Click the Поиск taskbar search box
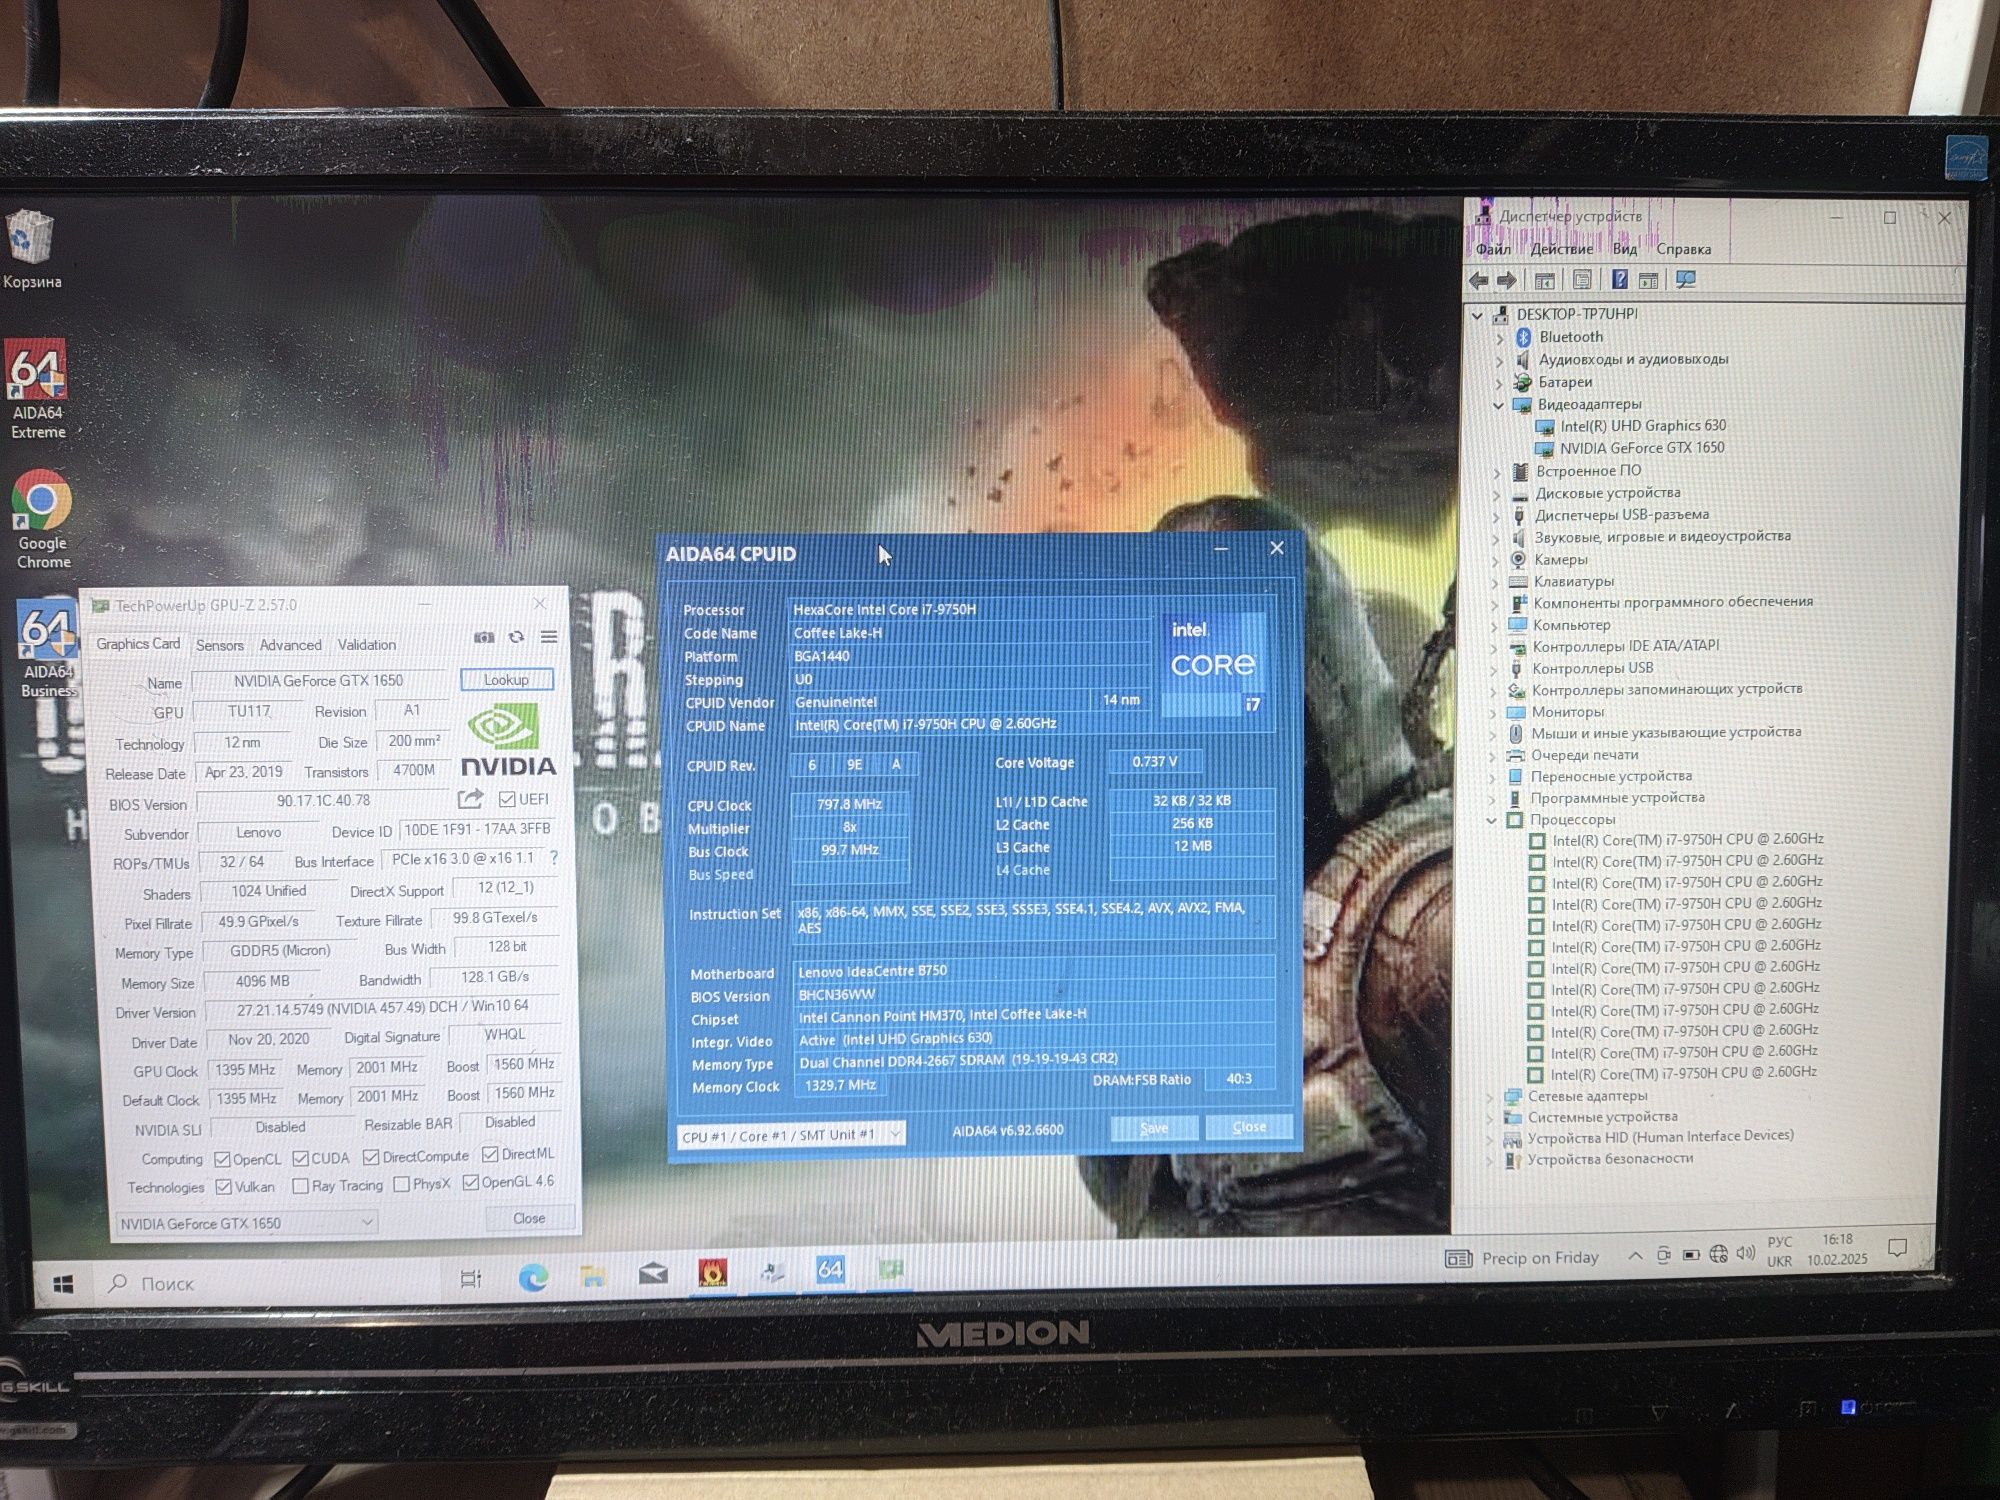The height and width of the screenshot is (1500, 2000). tap(265, 1283)
